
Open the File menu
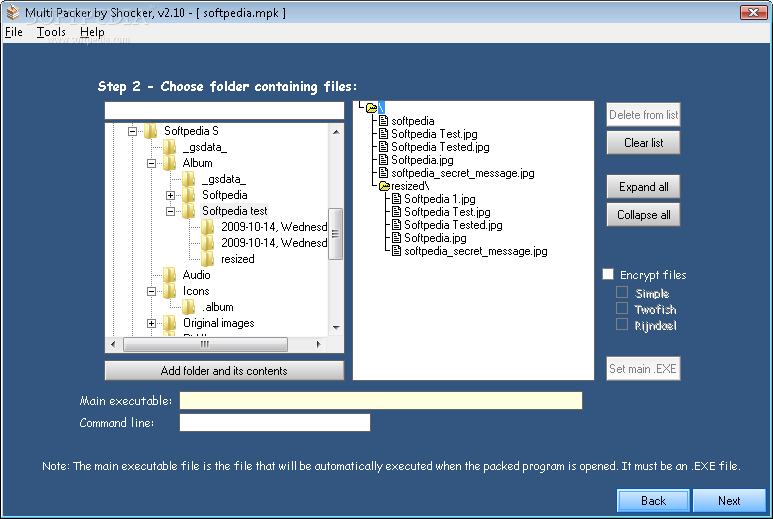click(14, 32)
